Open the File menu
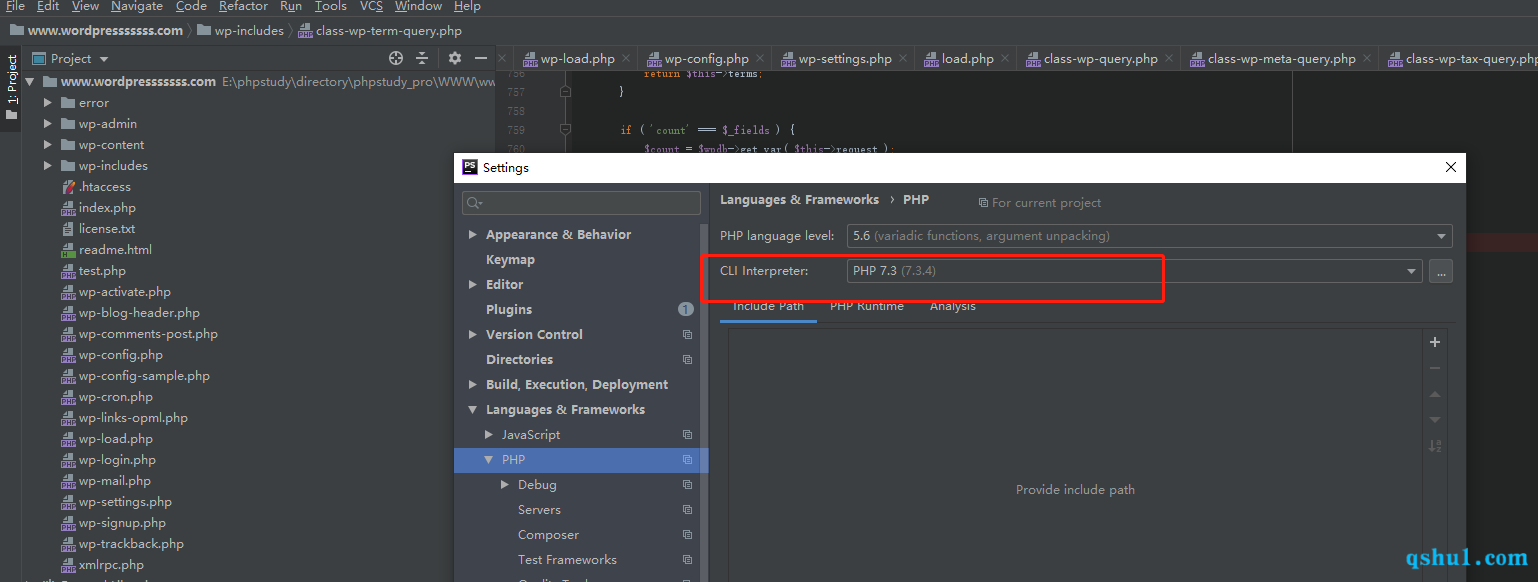This screenshot has width=1538, height=582. point(16,6)
